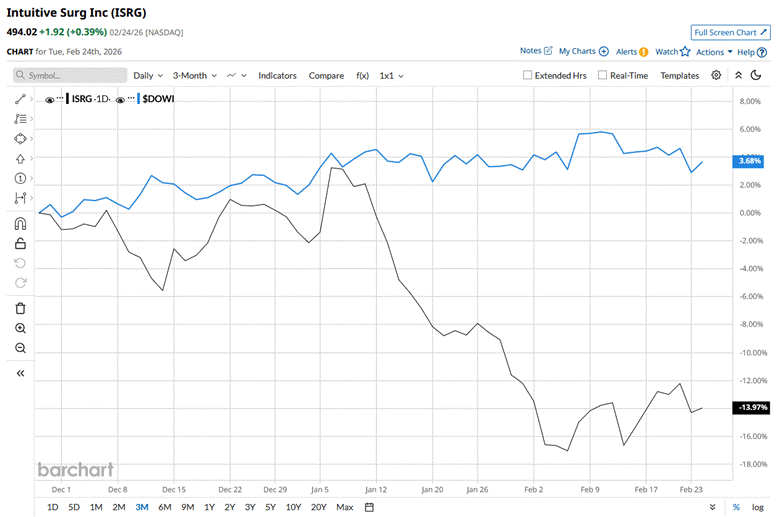Select the 1D range tab
The image size is (780, 517).
(x=52, y=507)
